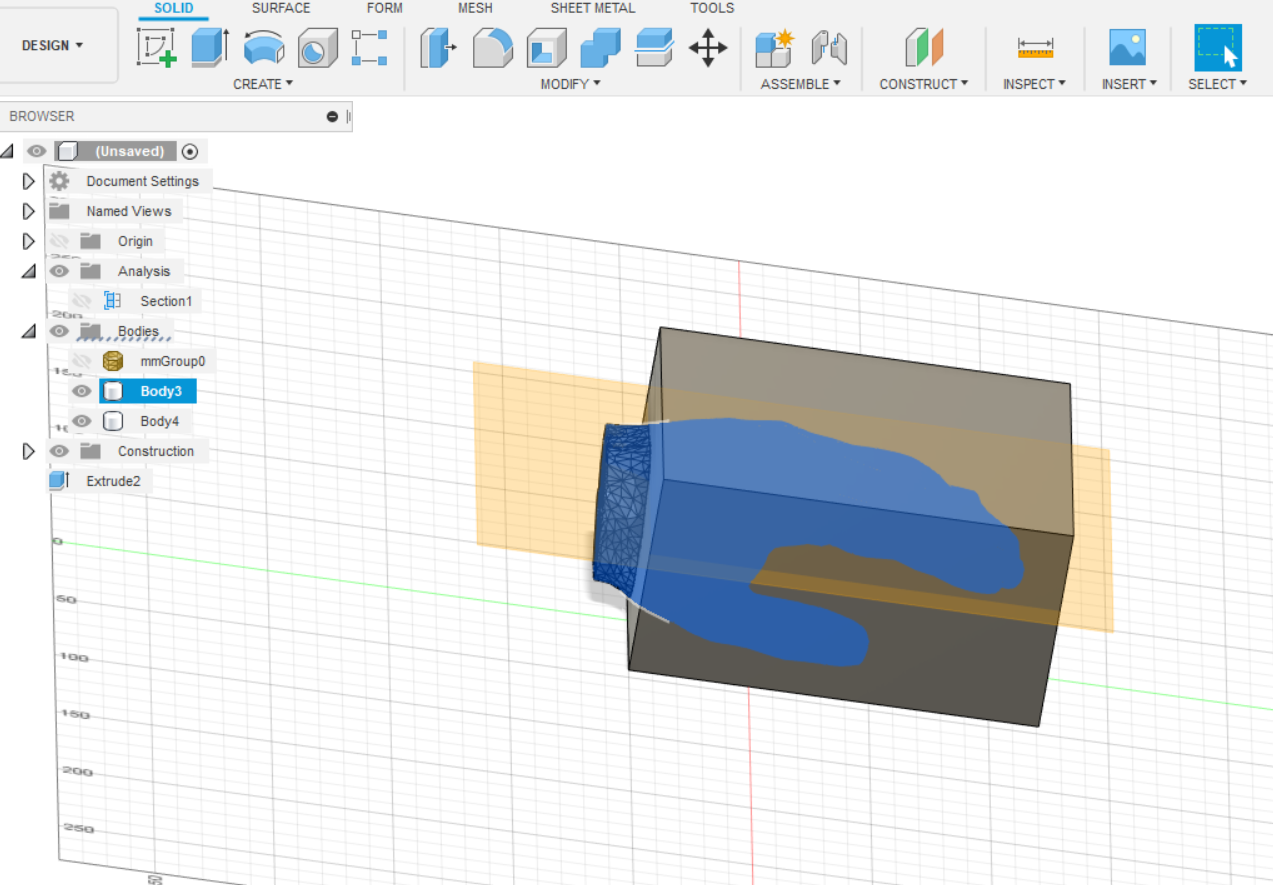Select the Origin folder label
1273x885 pixels.
[135, 241]
